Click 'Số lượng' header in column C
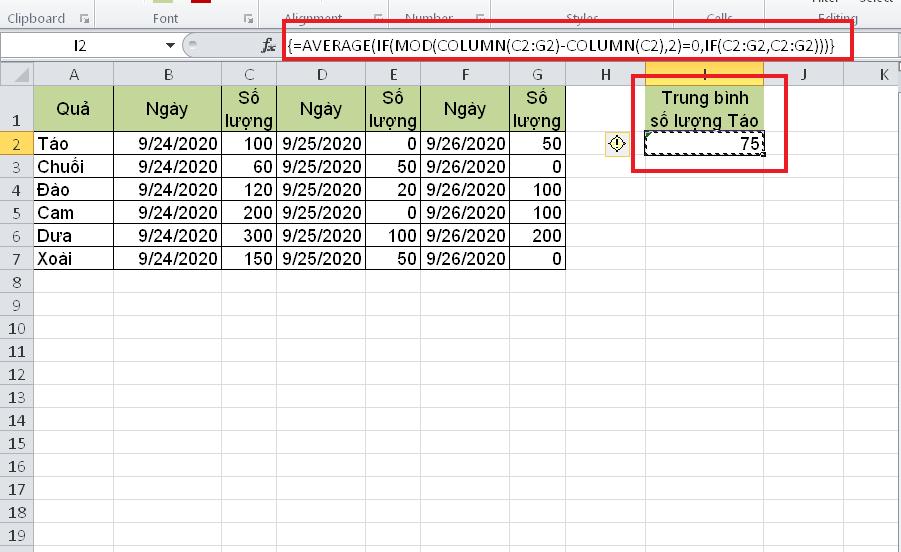 (x=249, y=109)
